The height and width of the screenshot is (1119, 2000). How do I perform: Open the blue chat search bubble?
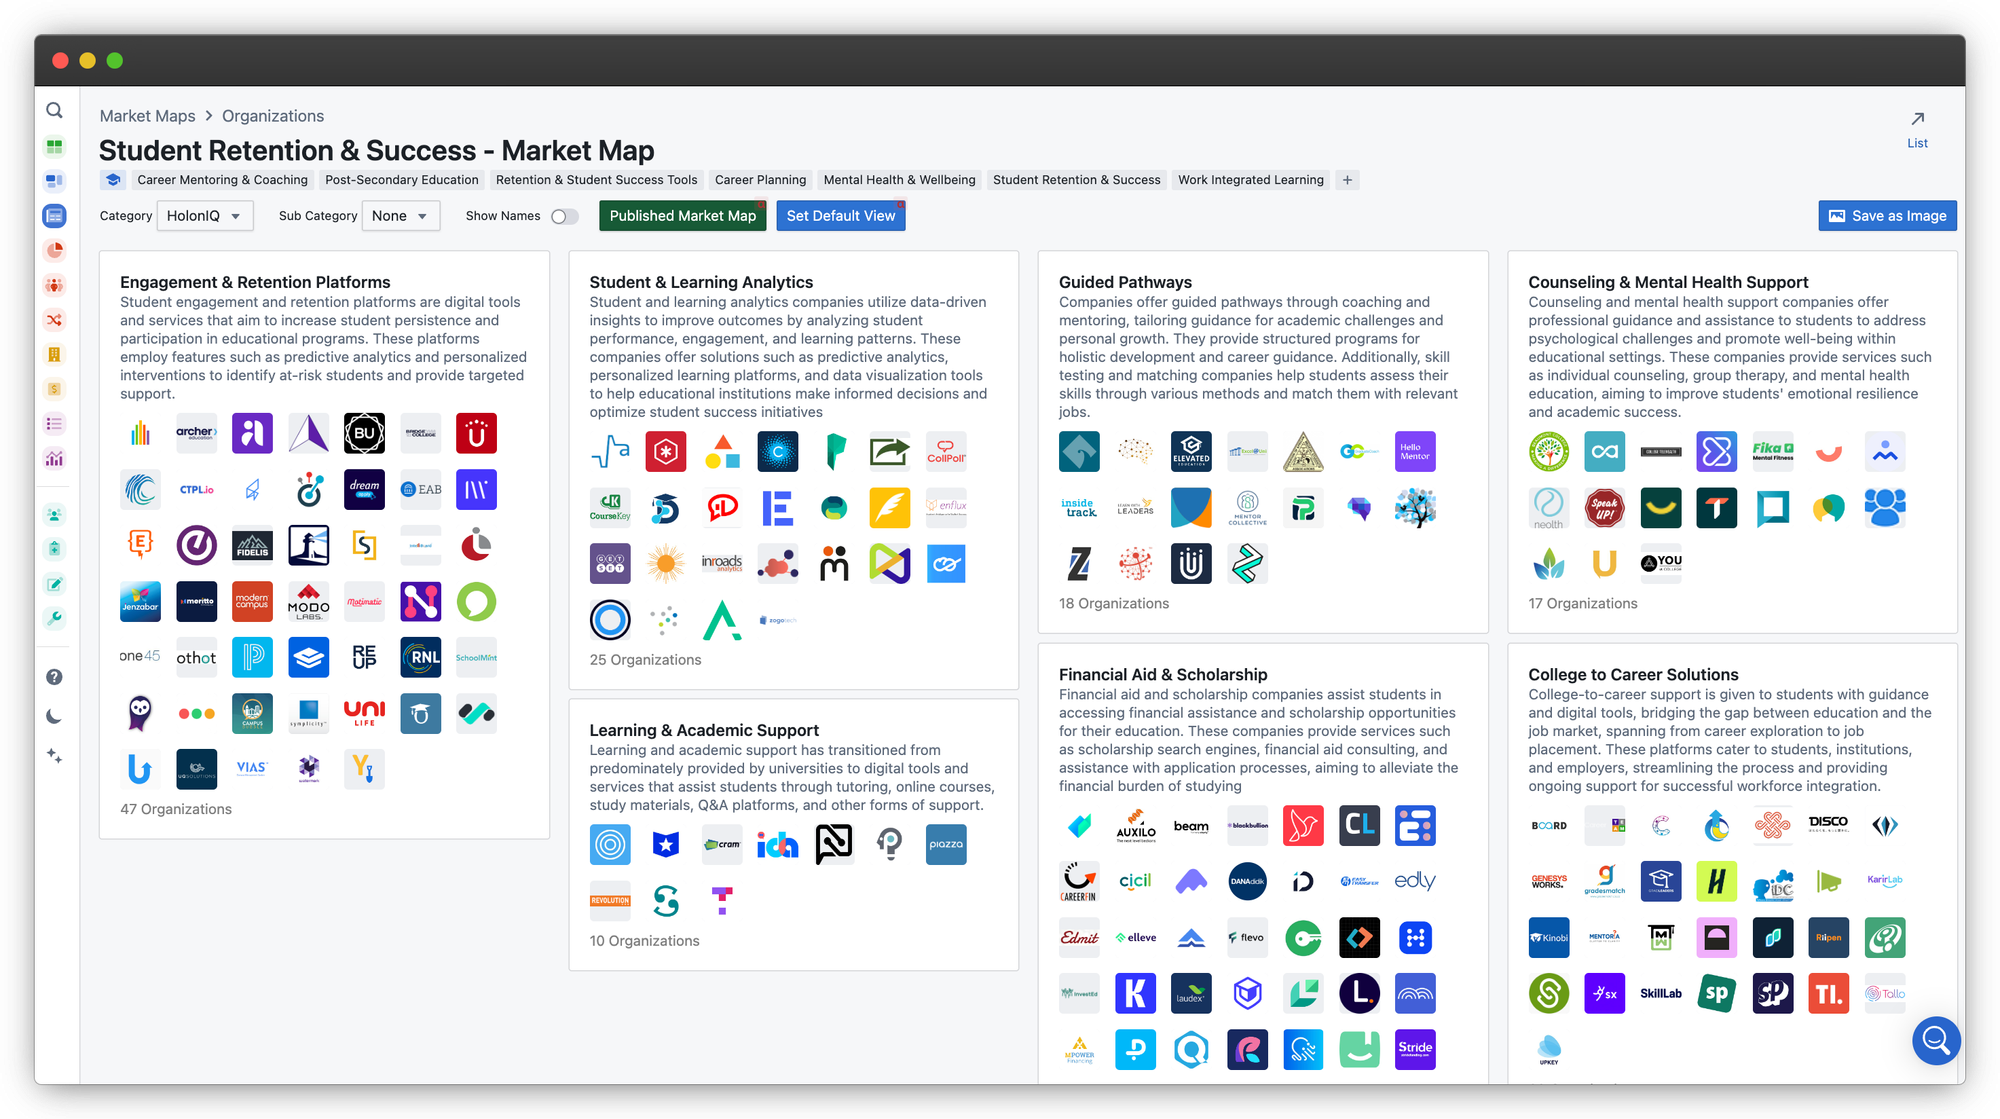[x=1936, y=1041]
